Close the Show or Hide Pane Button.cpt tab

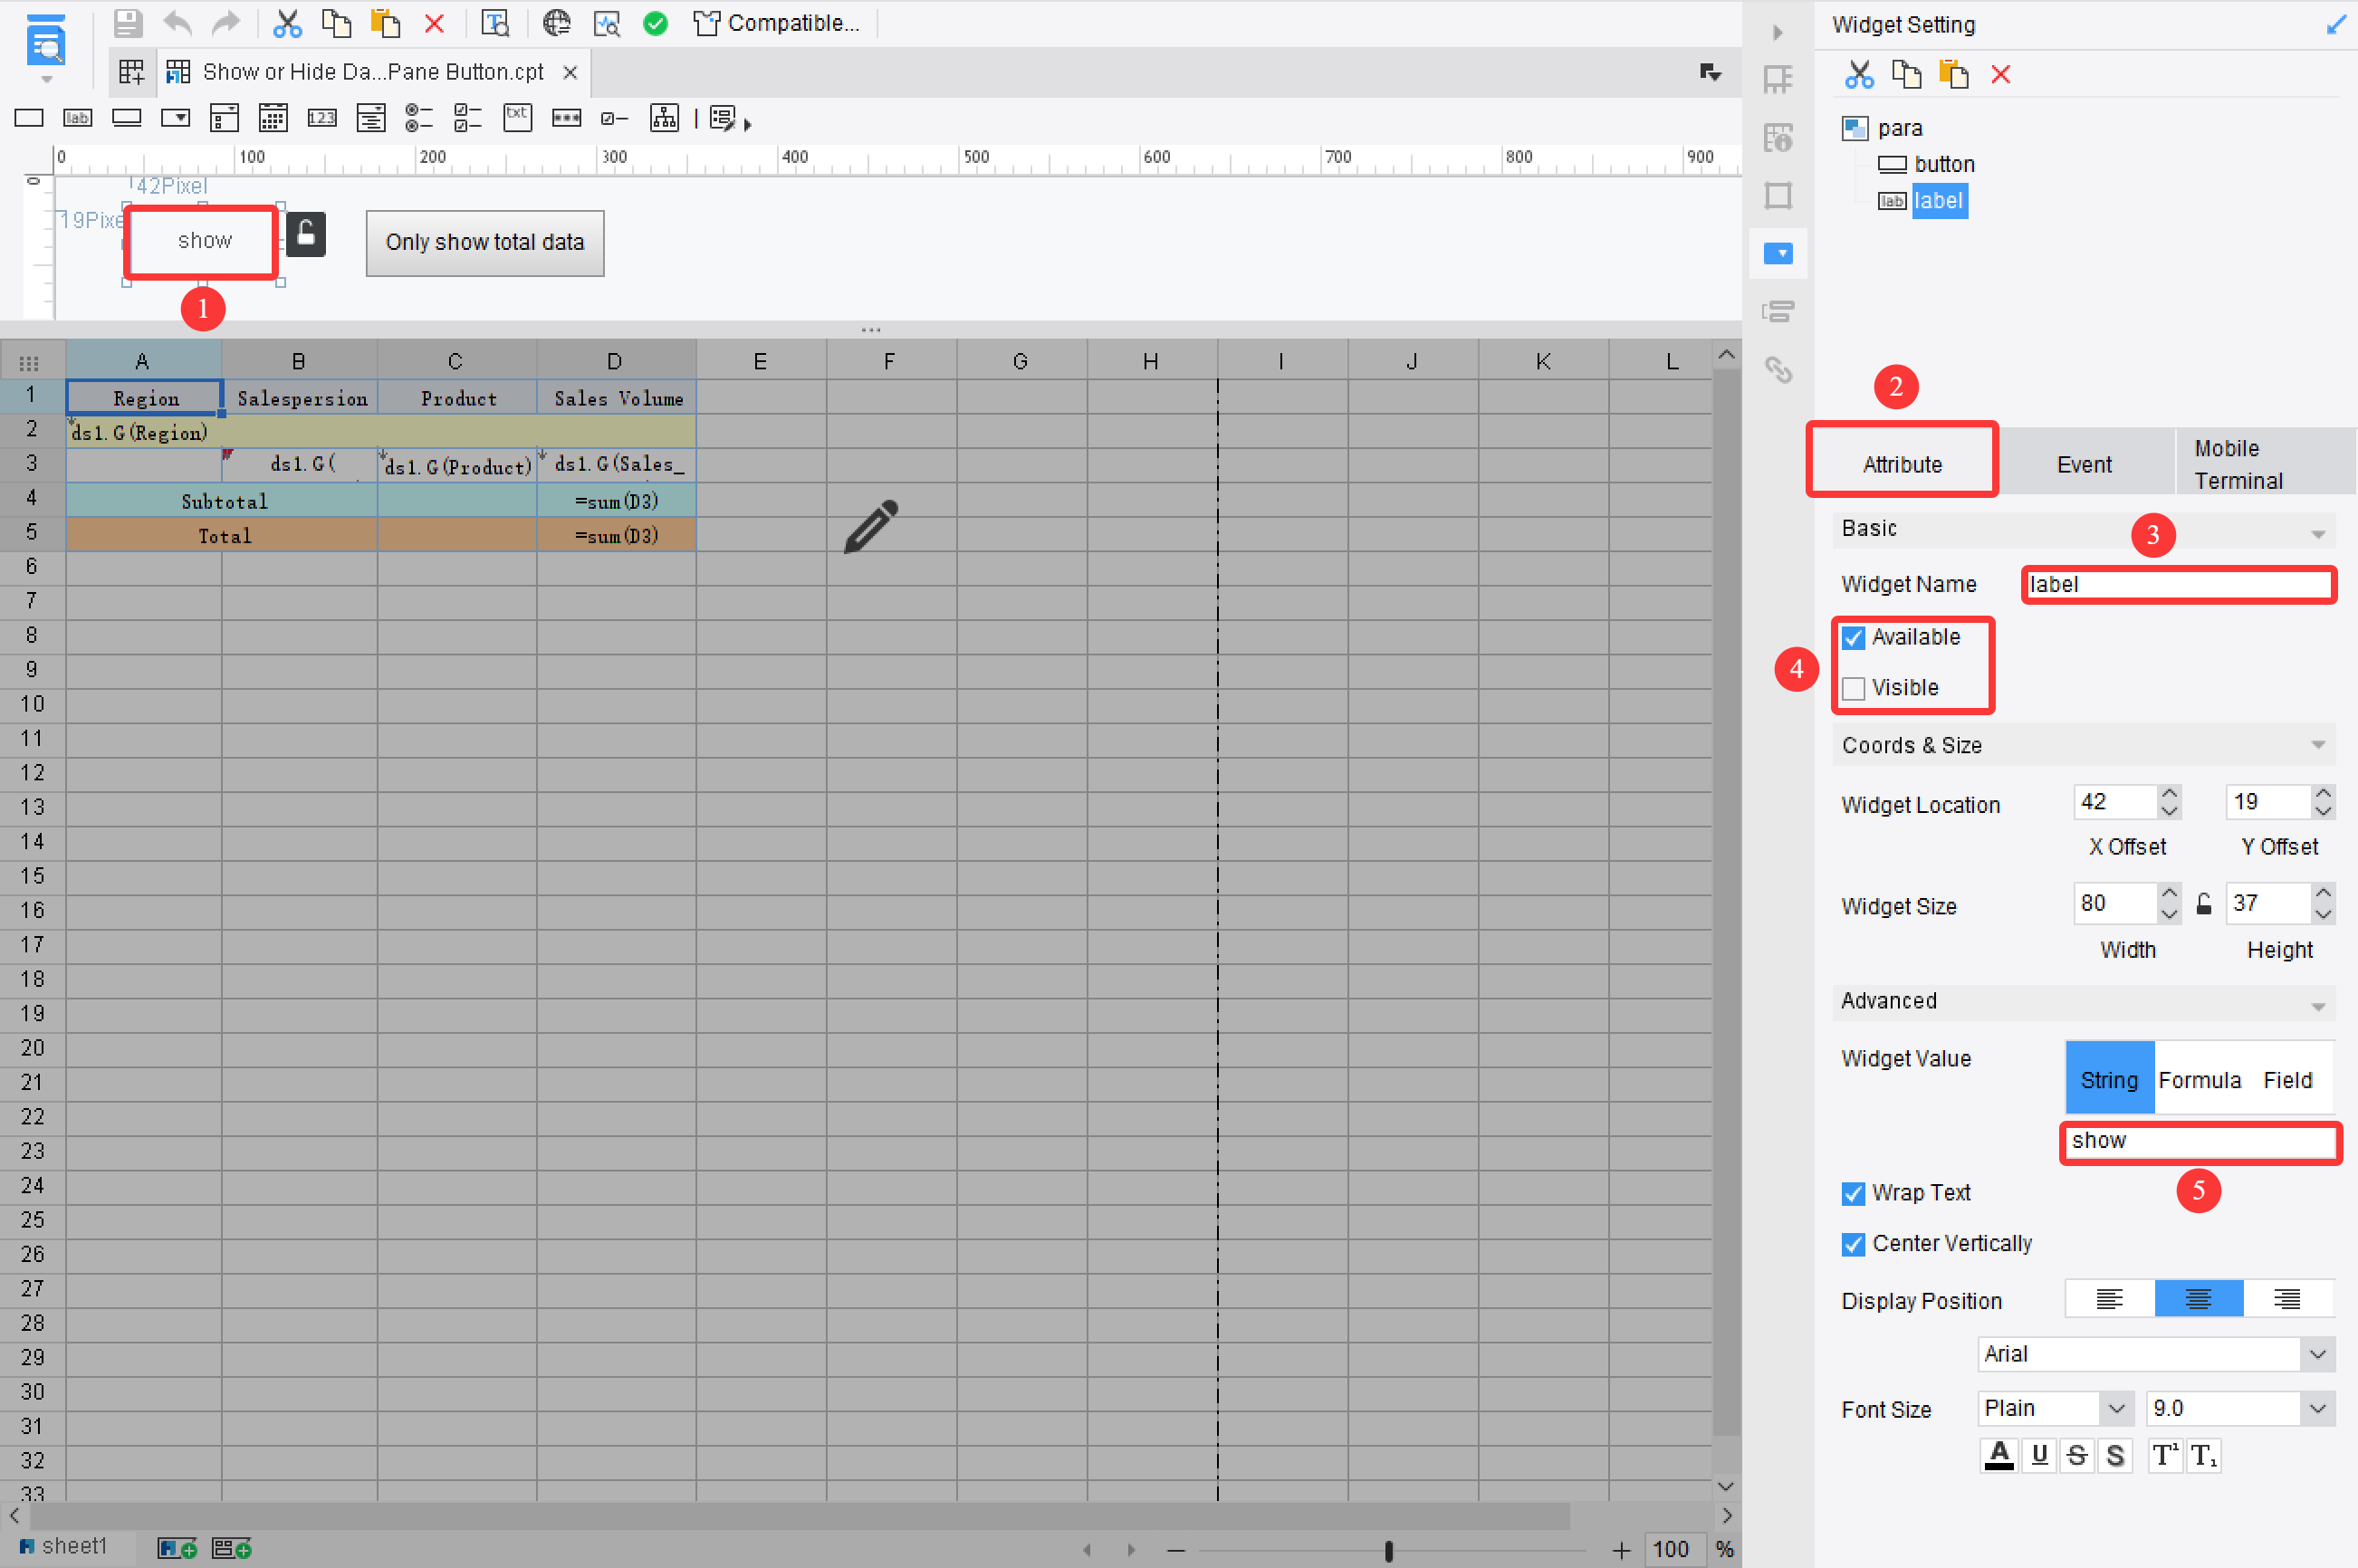click(x=570, y=72)
